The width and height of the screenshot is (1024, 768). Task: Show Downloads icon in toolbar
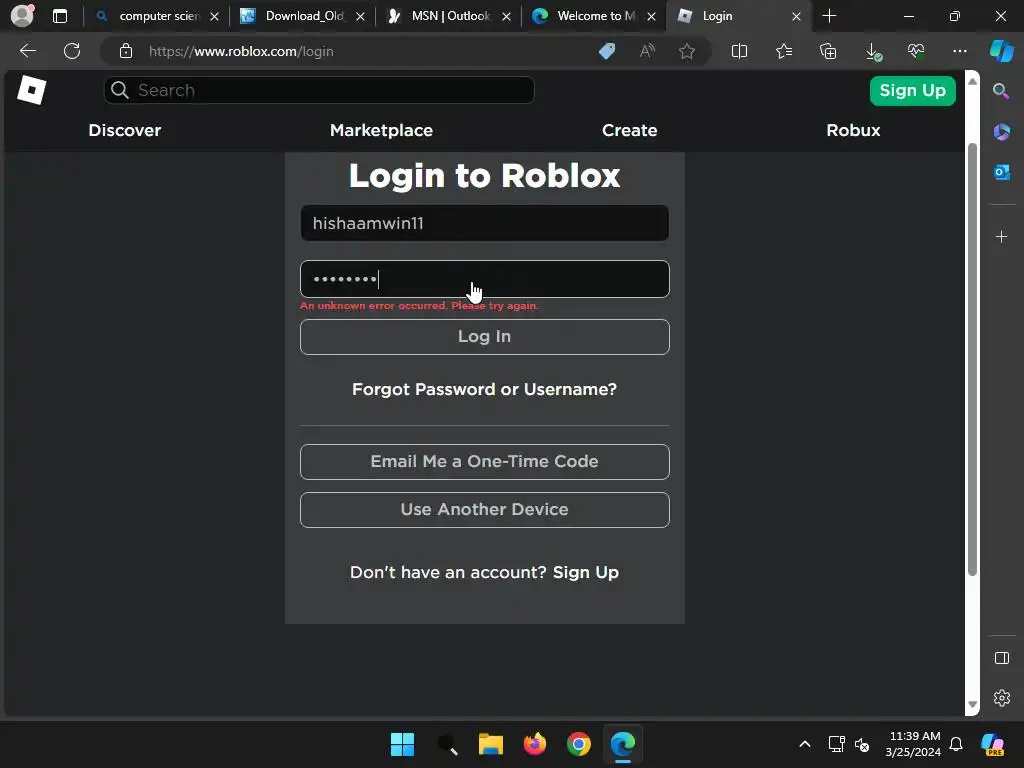coord(873,52)
